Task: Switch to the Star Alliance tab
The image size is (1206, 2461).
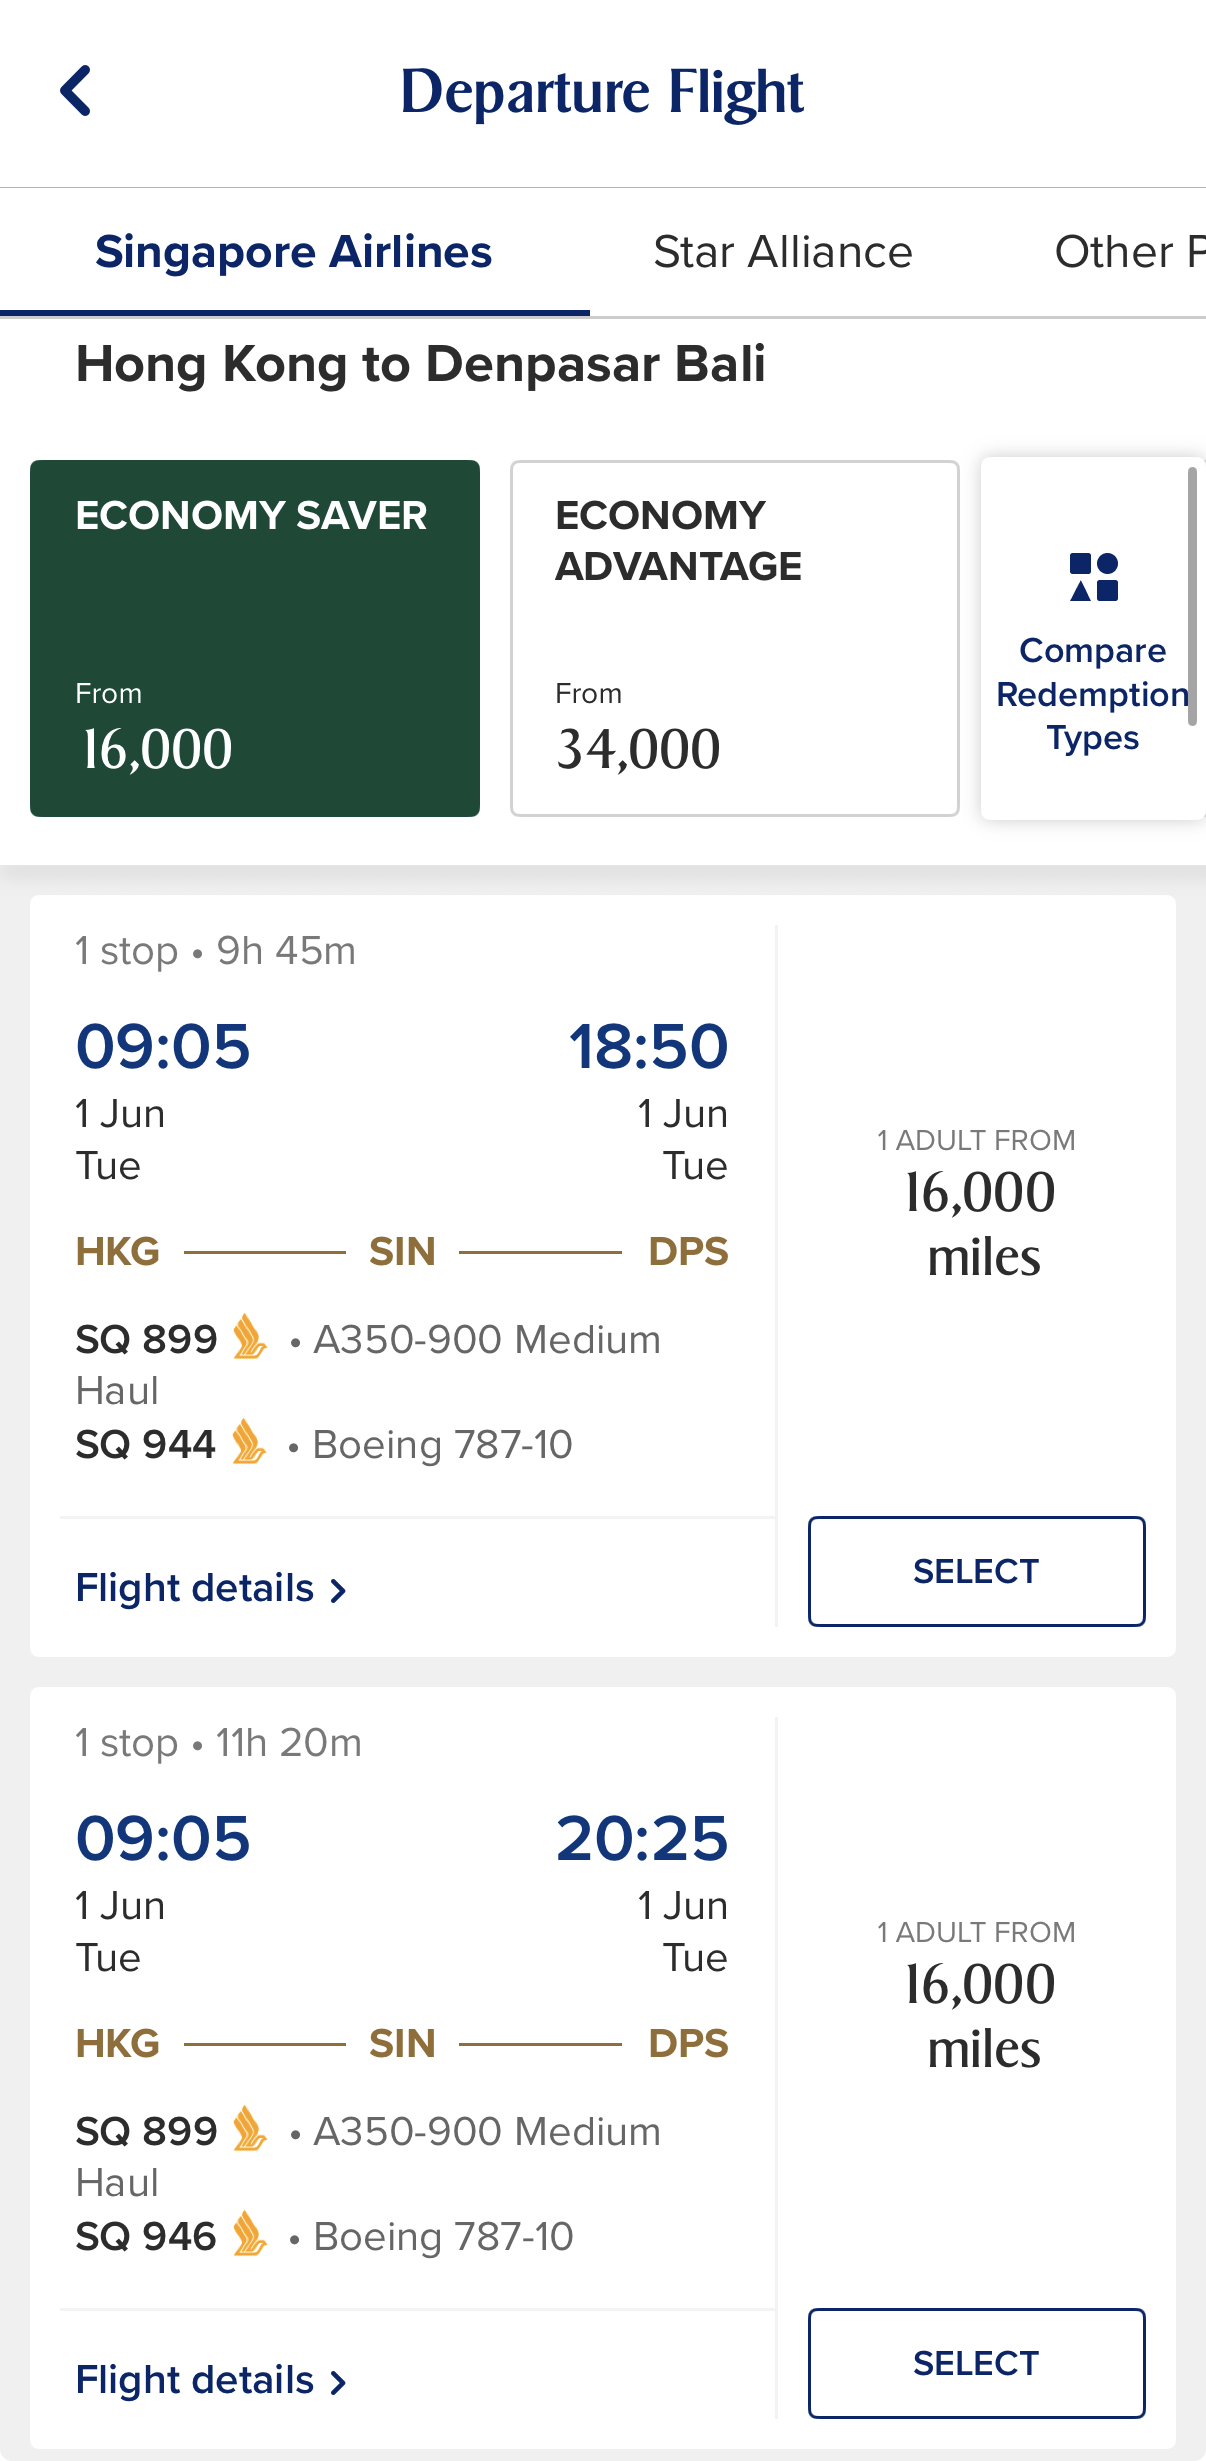Action: click(783, 252)
